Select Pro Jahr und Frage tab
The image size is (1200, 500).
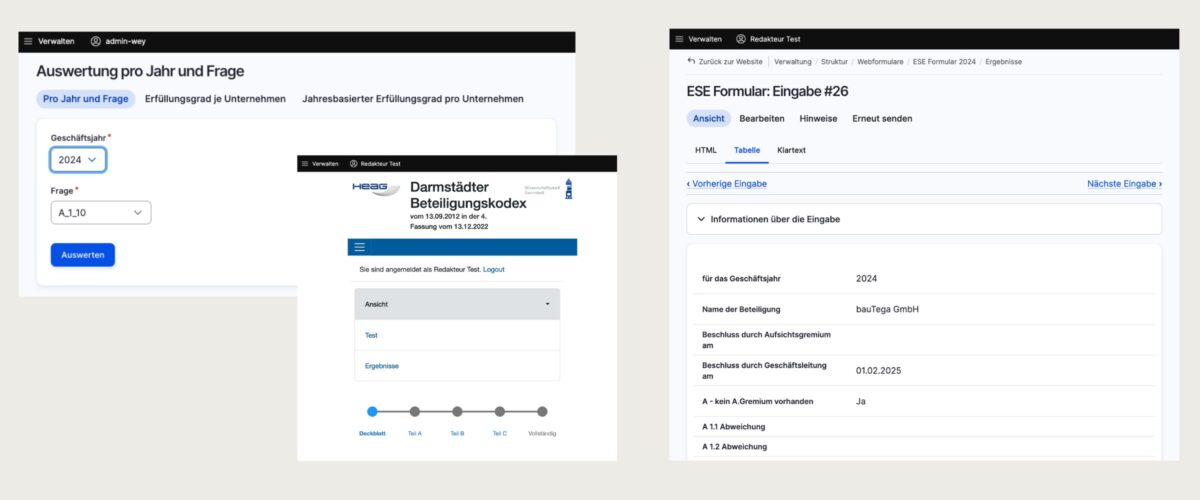pos(86,99)
